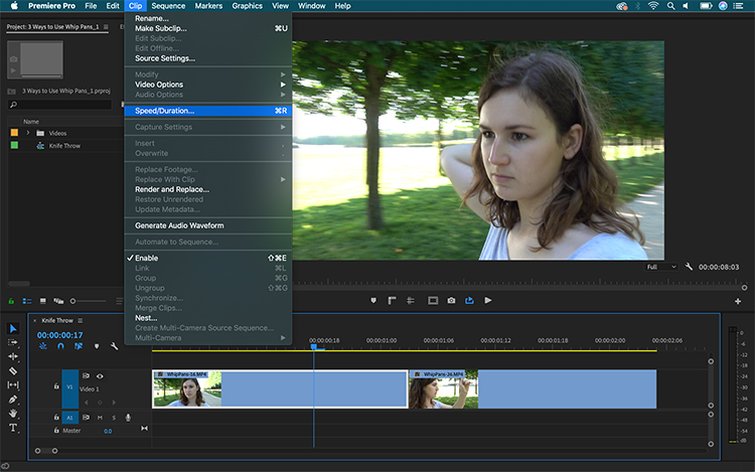
Task: Toggle Snap magnet in the timeline
Action: pyautogui.click(x=60, y=347)
